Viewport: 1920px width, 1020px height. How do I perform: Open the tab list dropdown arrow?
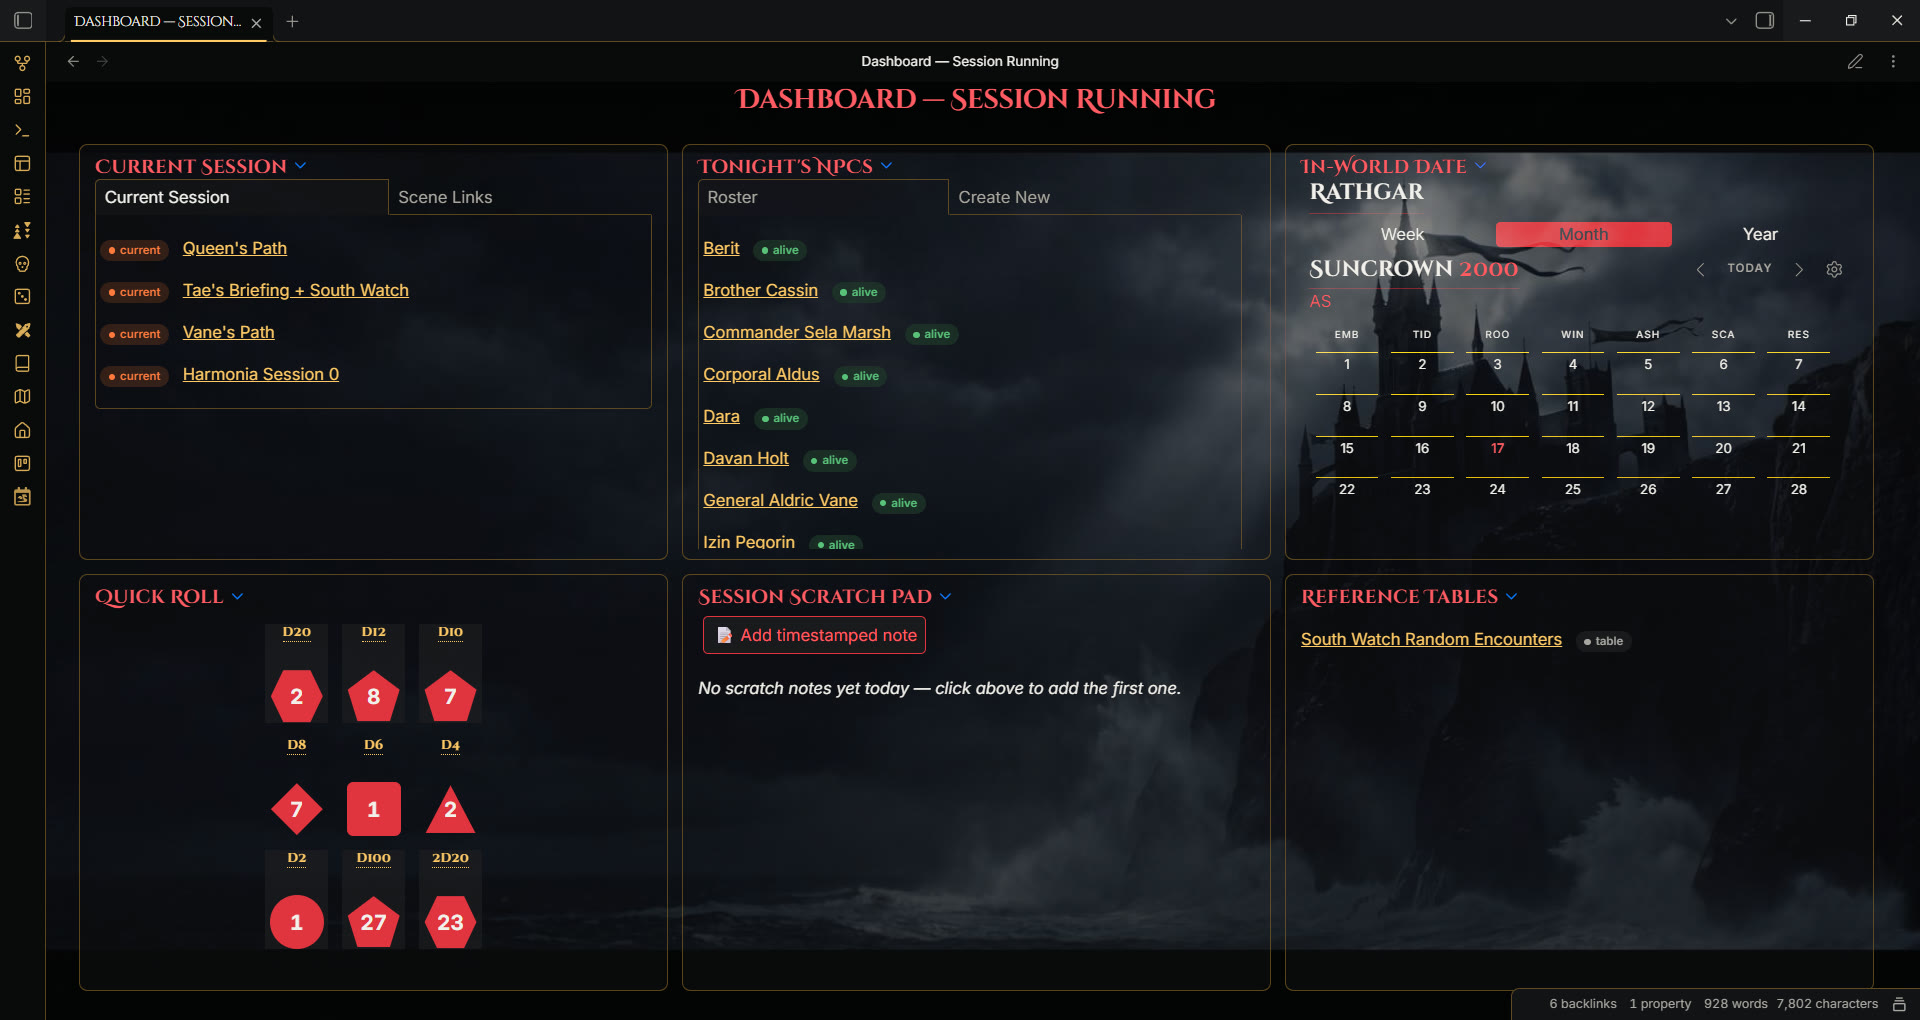1731,21
